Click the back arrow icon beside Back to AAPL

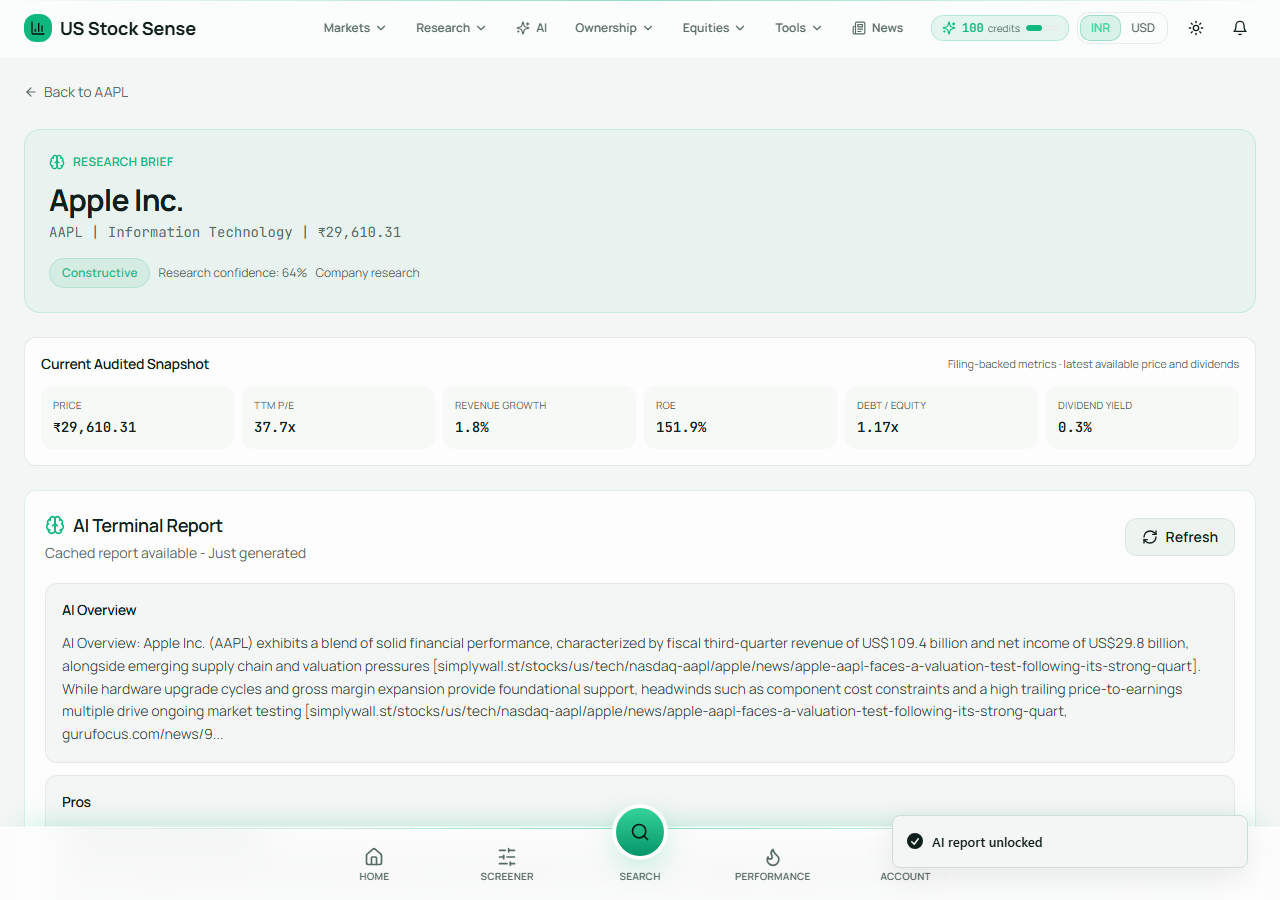(x=31, y=92)
